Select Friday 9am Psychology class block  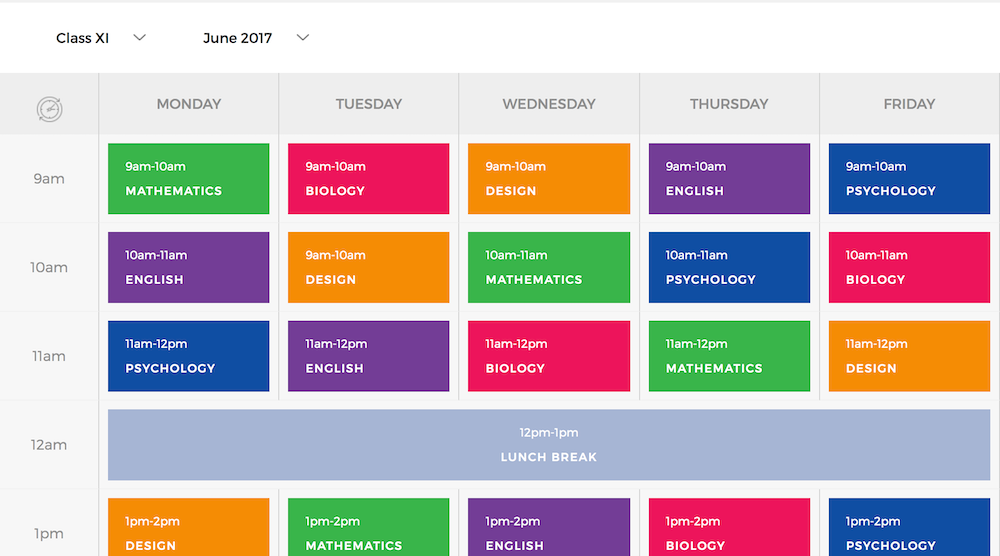[909, 179]
